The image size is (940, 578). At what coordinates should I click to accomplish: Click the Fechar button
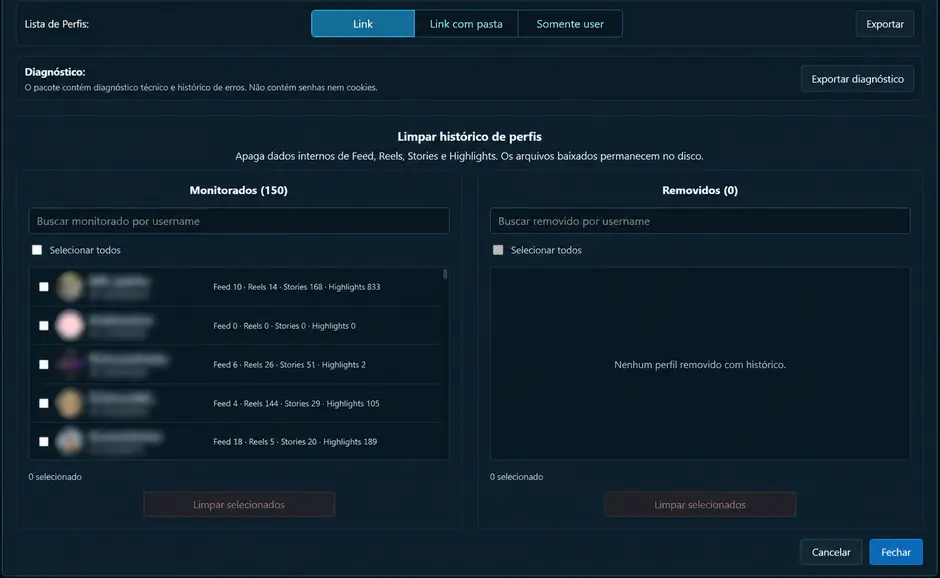point(896,552)
